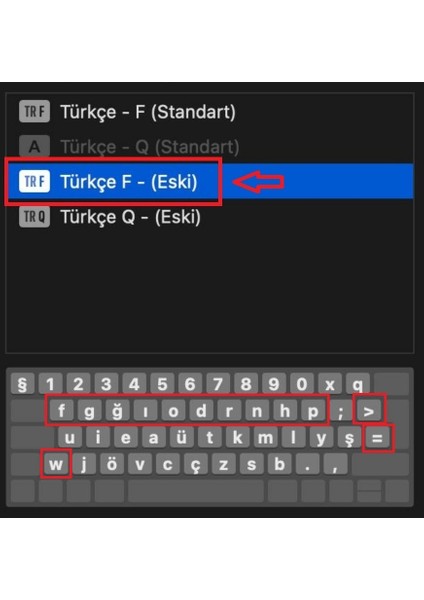Click the empty area of the input source list

[x=209, y=293]
